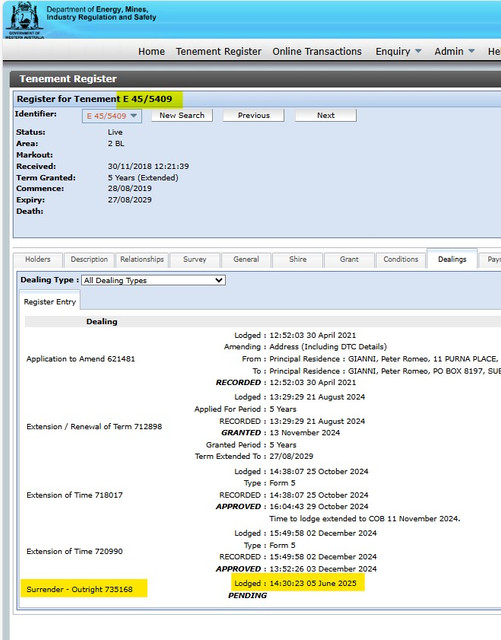Click the Register for Tenement E 45/5409 heading

coord(94,99)
